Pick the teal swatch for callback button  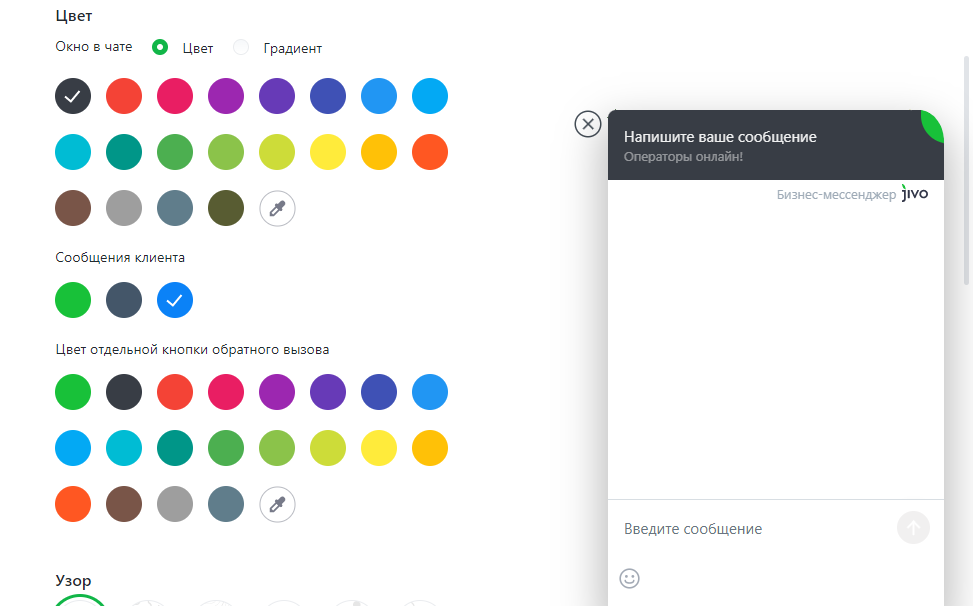click(x=175, y=448)
